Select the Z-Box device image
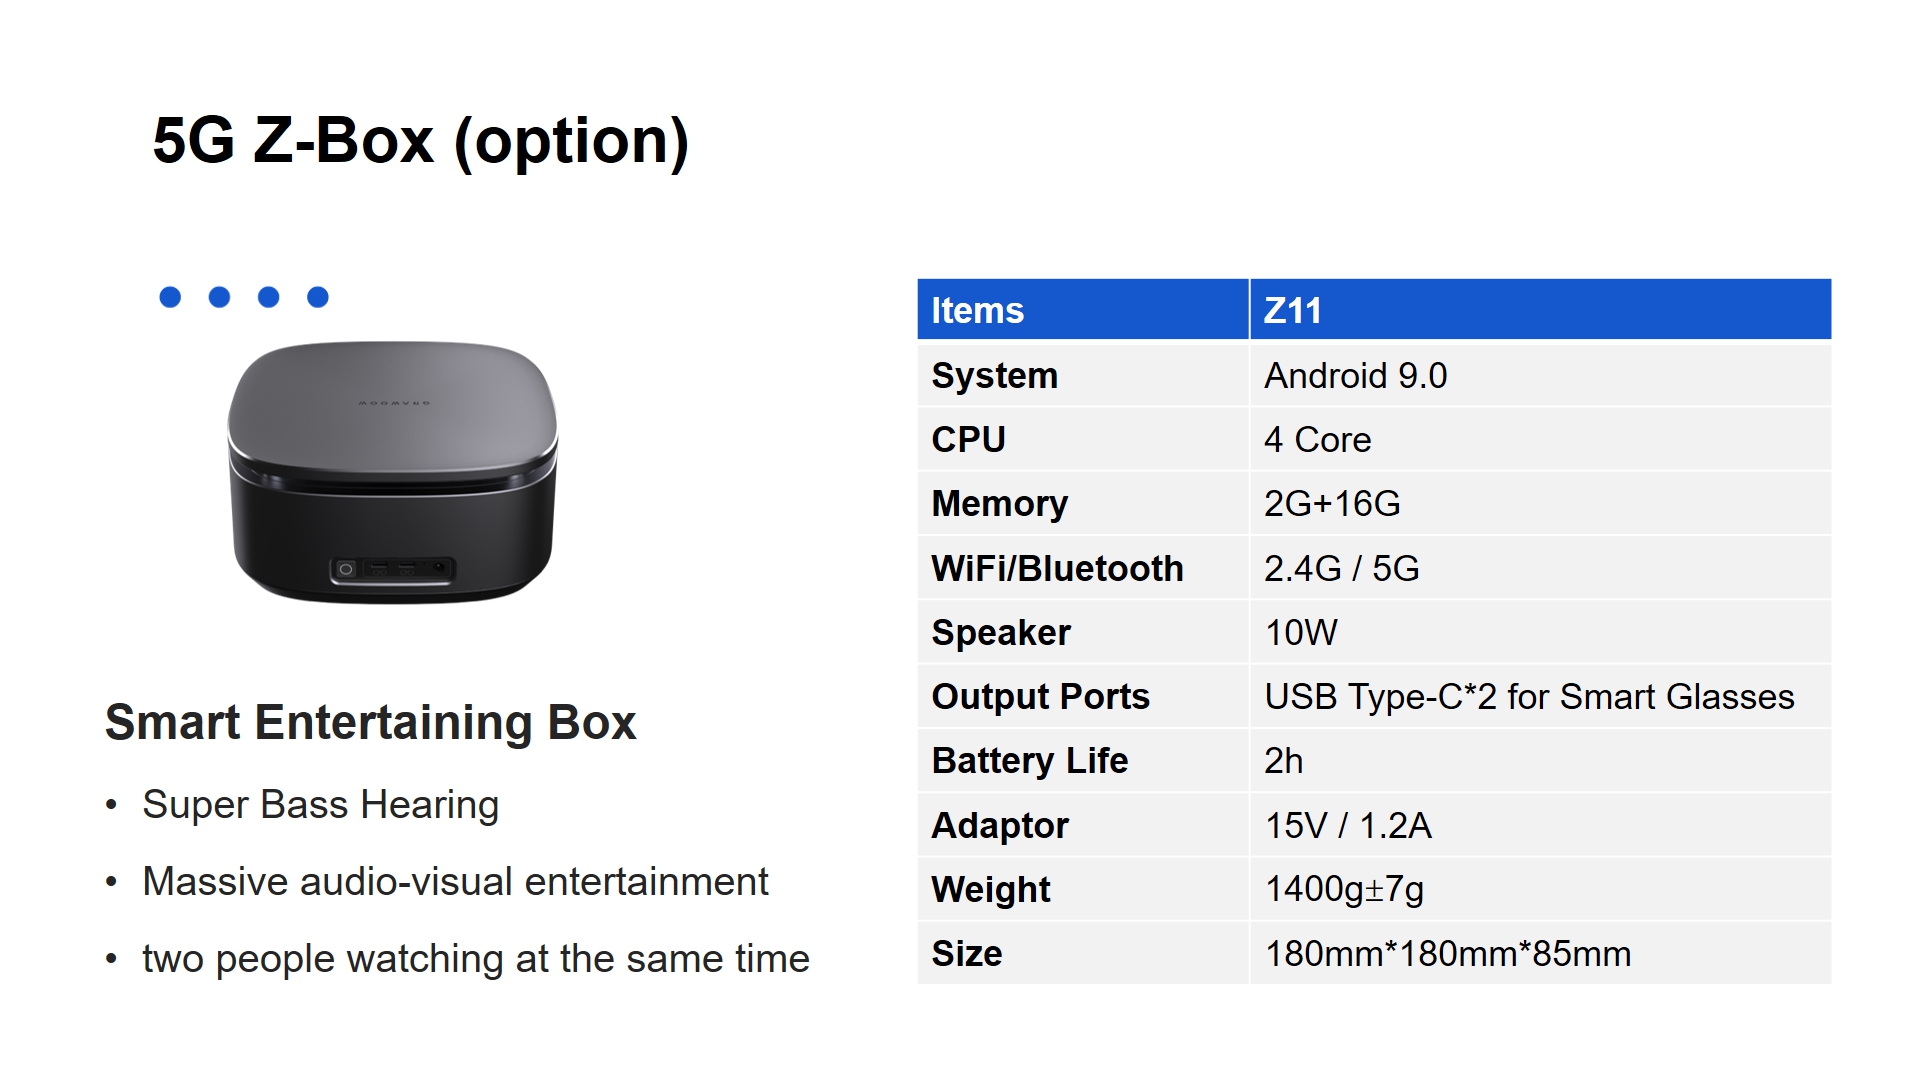Screen dimensions: 1918x1080 pos(392,472)
